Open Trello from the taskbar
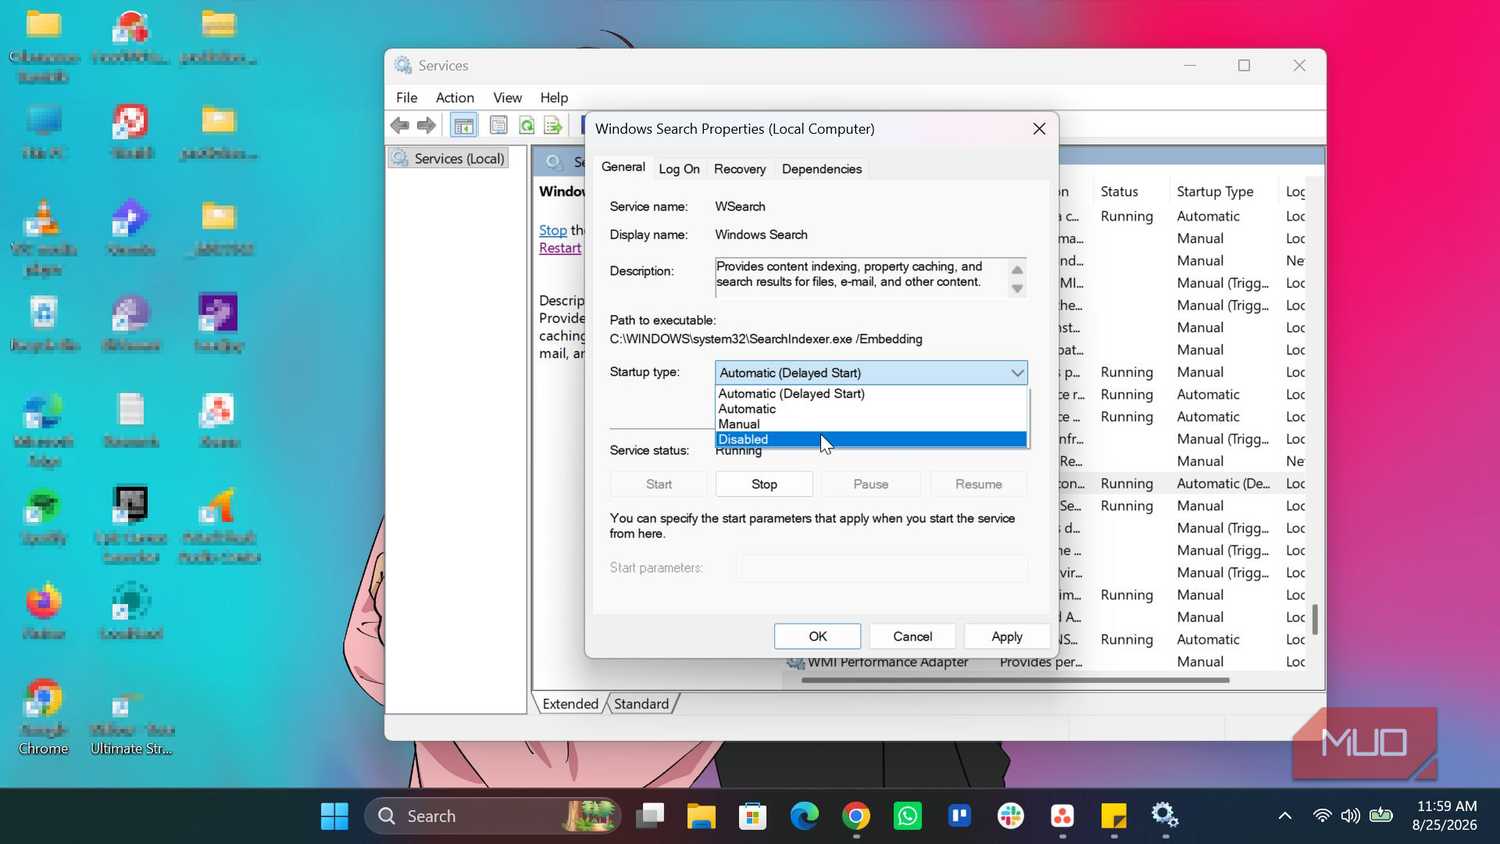 click(959, 816)
